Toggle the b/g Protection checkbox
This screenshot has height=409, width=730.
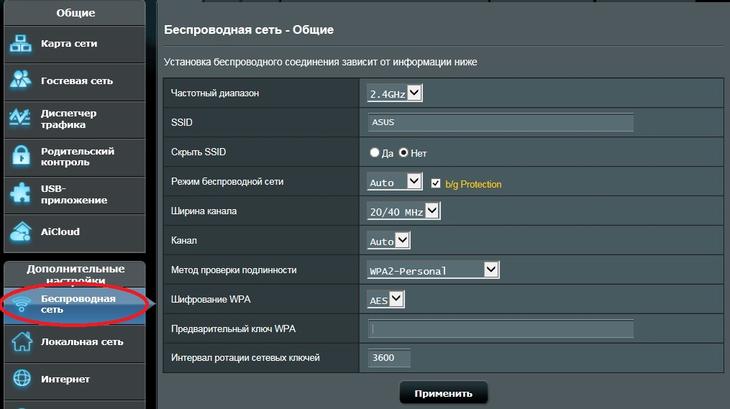(x=436, y=183)
